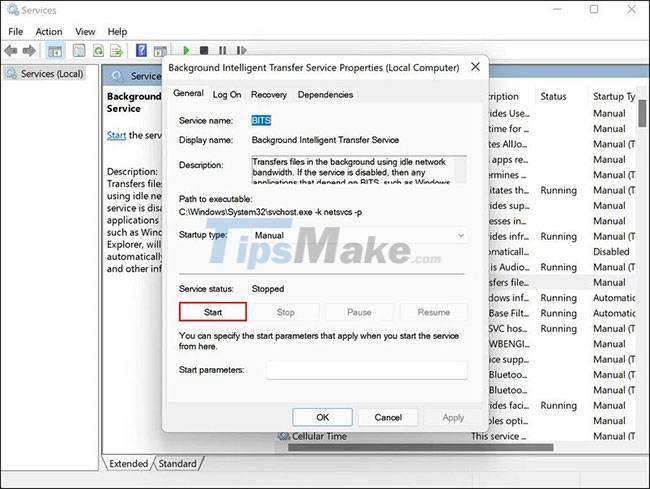The image size is (650, 489).
Task: Close the BITS Properties dialog
Action: pos(475,67)
